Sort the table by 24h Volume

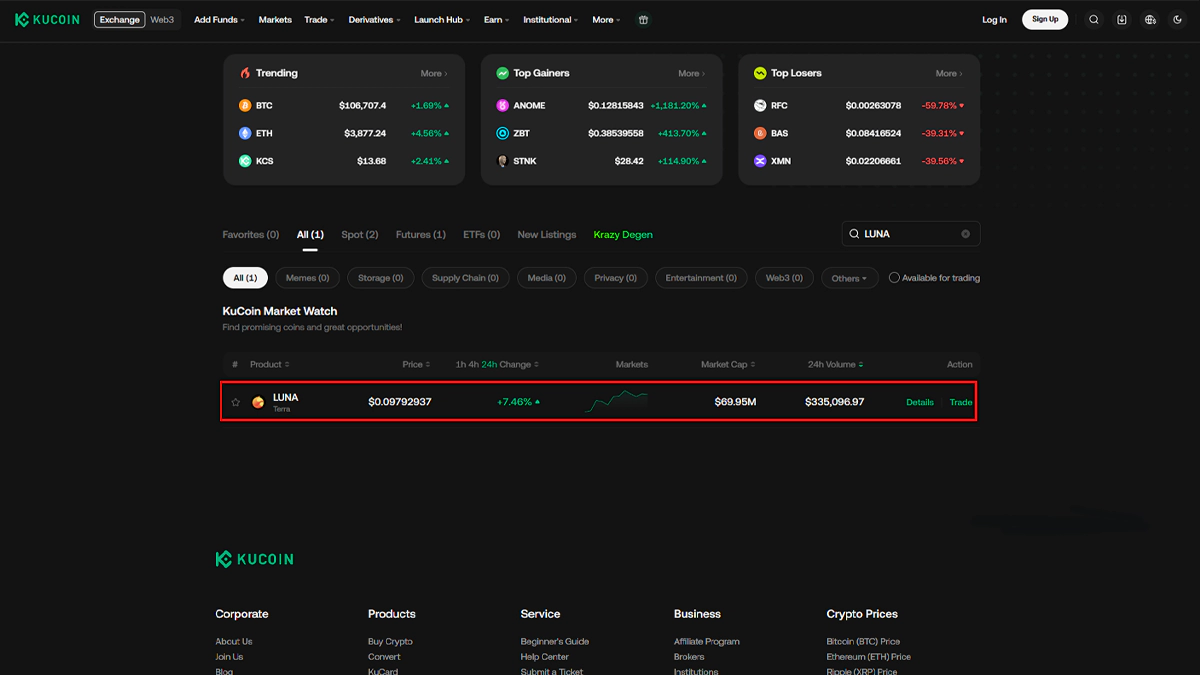(835, 365)
